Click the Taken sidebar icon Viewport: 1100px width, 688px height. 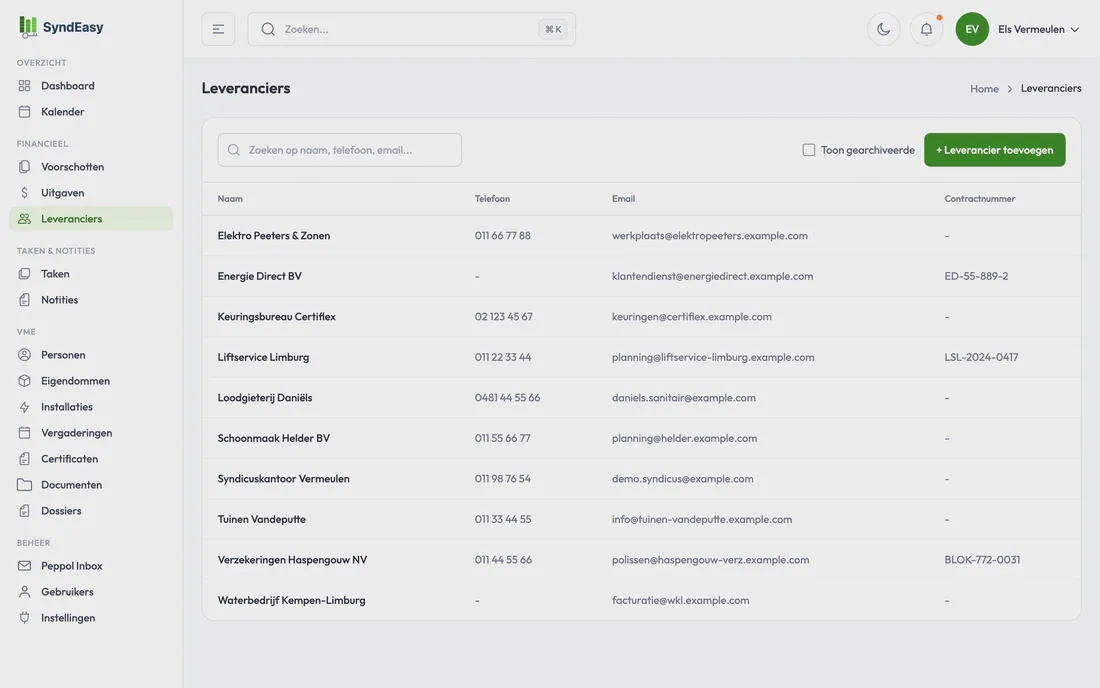[x=25, y=274]
